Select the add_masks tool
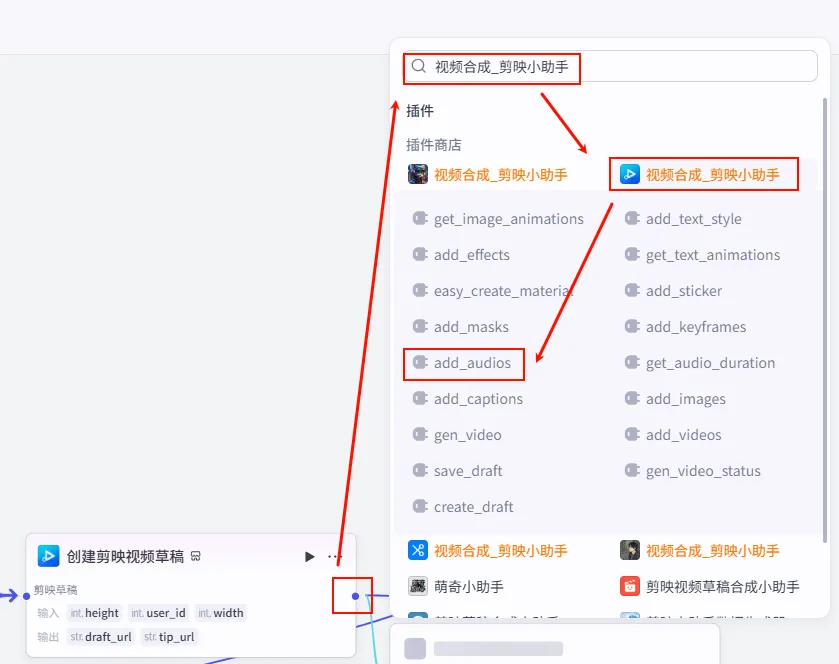Image resolution: width=839 pixels, height=664 pixels. (461, 326)
